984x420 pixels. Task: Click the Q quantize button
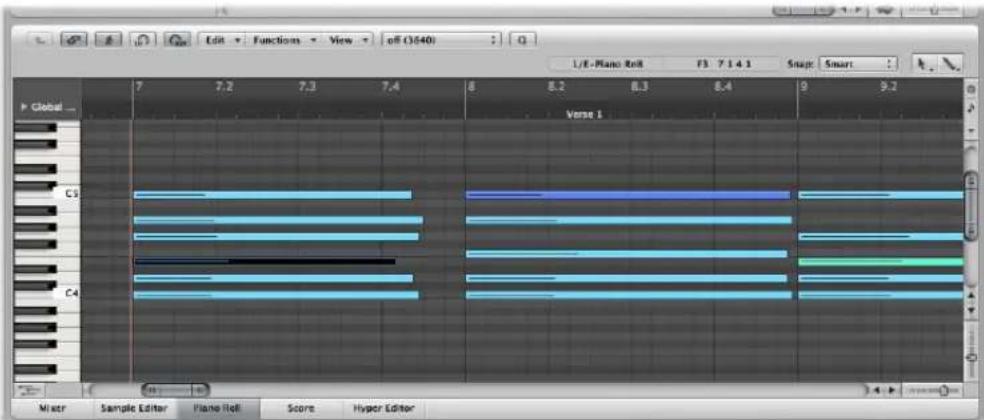[x=522, y=40]
